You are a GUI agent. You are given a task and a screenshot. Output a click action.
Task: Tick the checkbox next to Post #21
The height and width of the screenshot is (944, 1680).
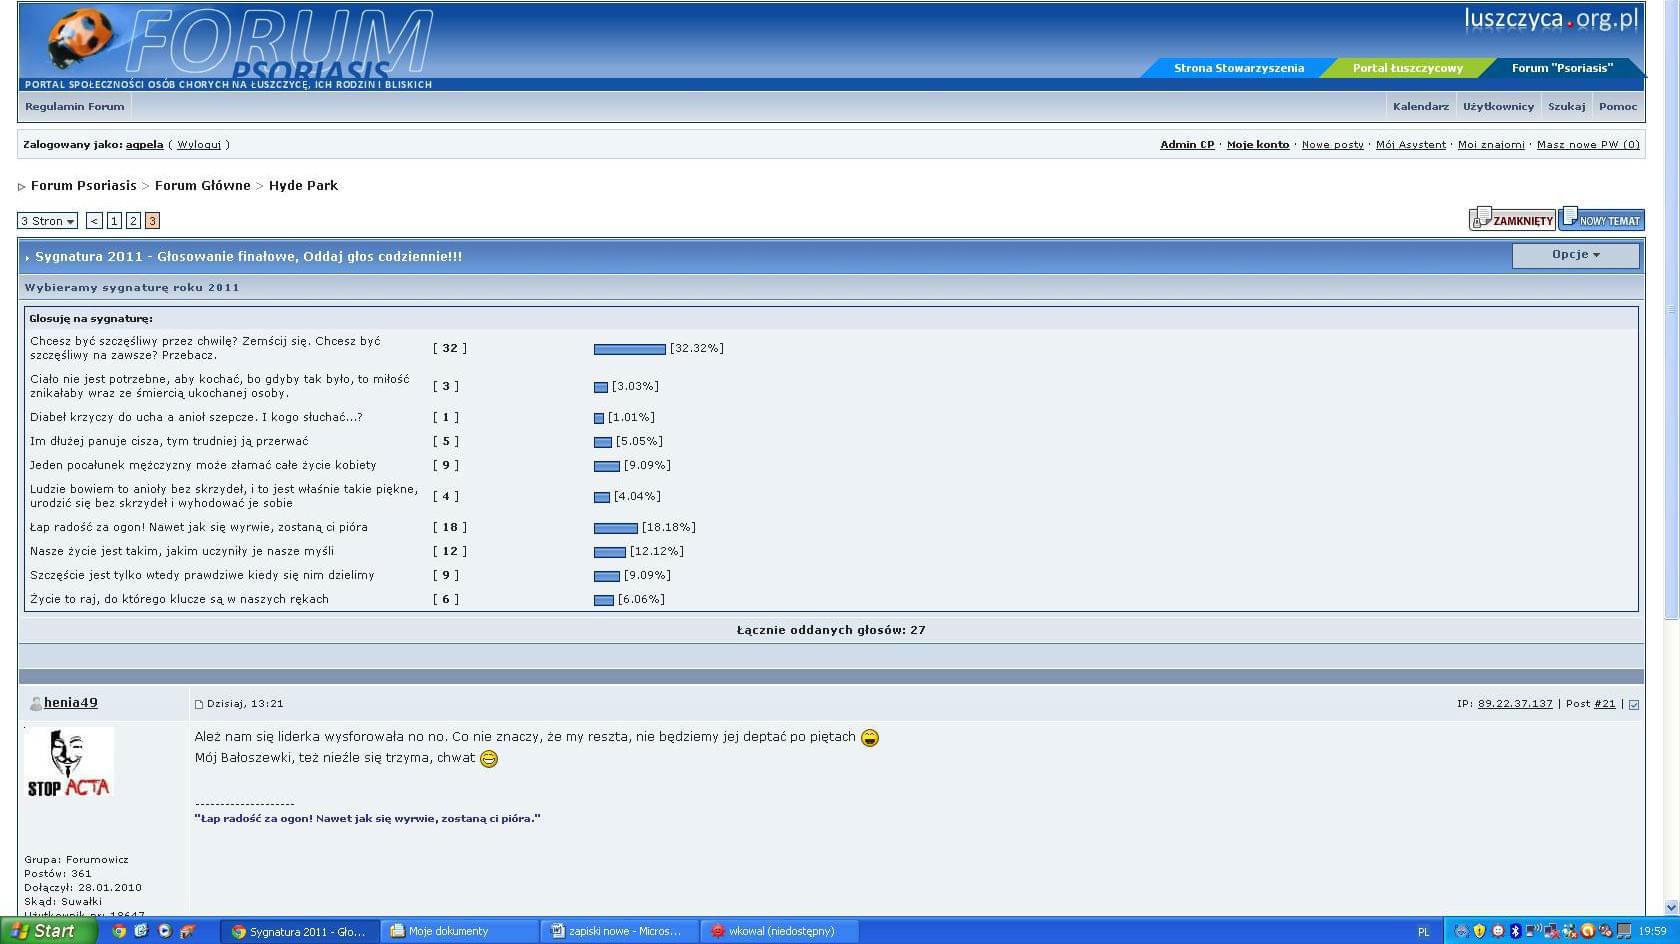[1634, 705]
